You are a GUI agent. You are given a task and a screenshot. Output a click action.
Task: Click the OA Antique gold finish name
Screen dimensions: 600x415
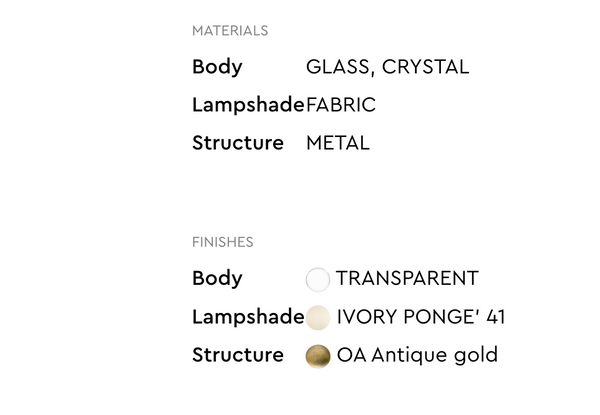(417, 355)
